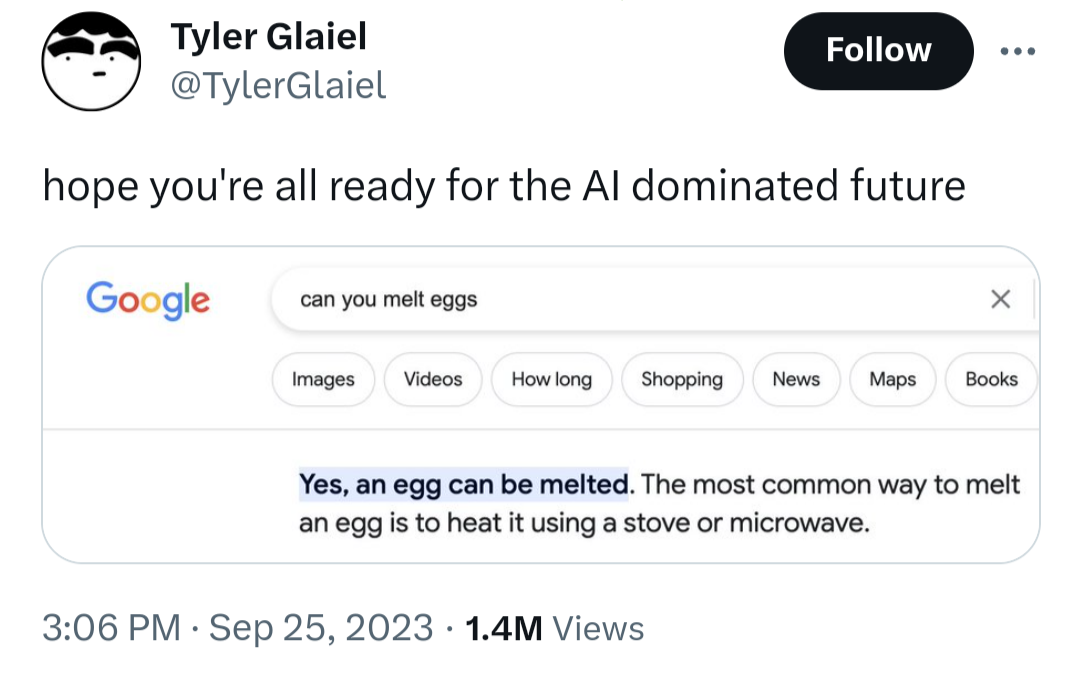Select the Videos filter chip

pyautogui.click(x=432, y=379)
